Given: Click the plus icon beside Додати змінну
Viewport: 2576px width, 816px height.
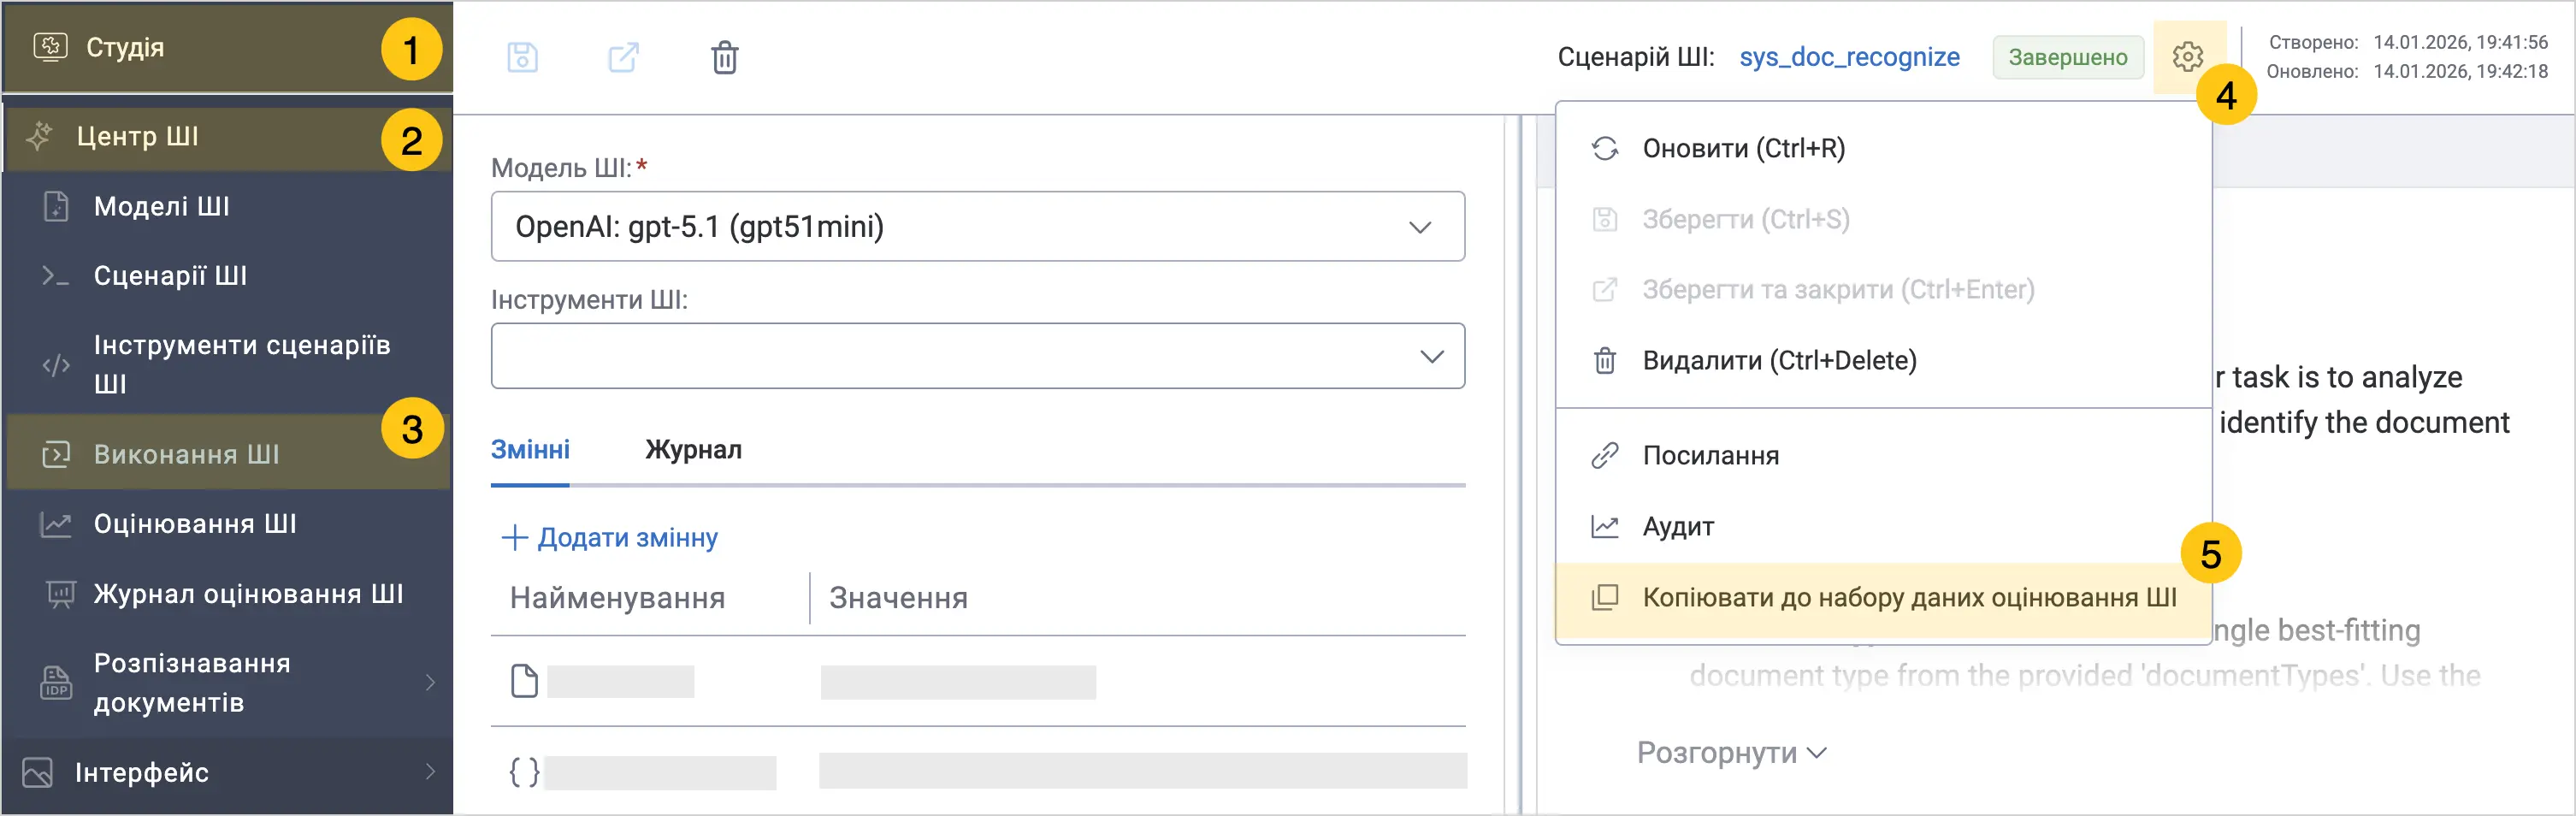Looking at the screenshot, I should coord(514,538).
